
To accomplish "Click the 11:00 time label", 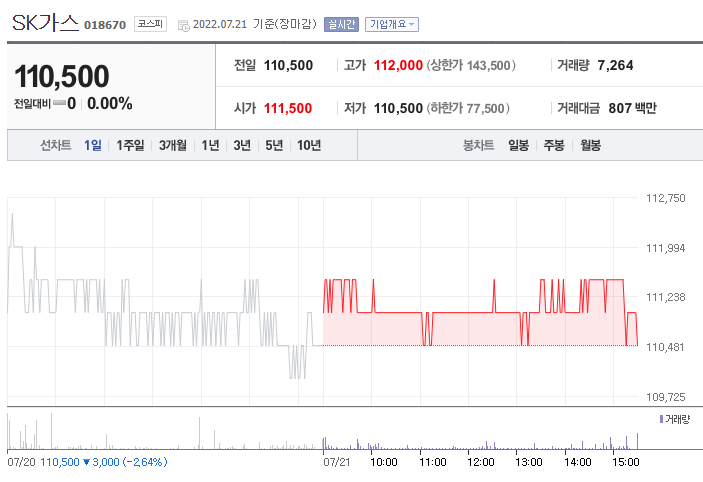I will (x=433, y=462).
